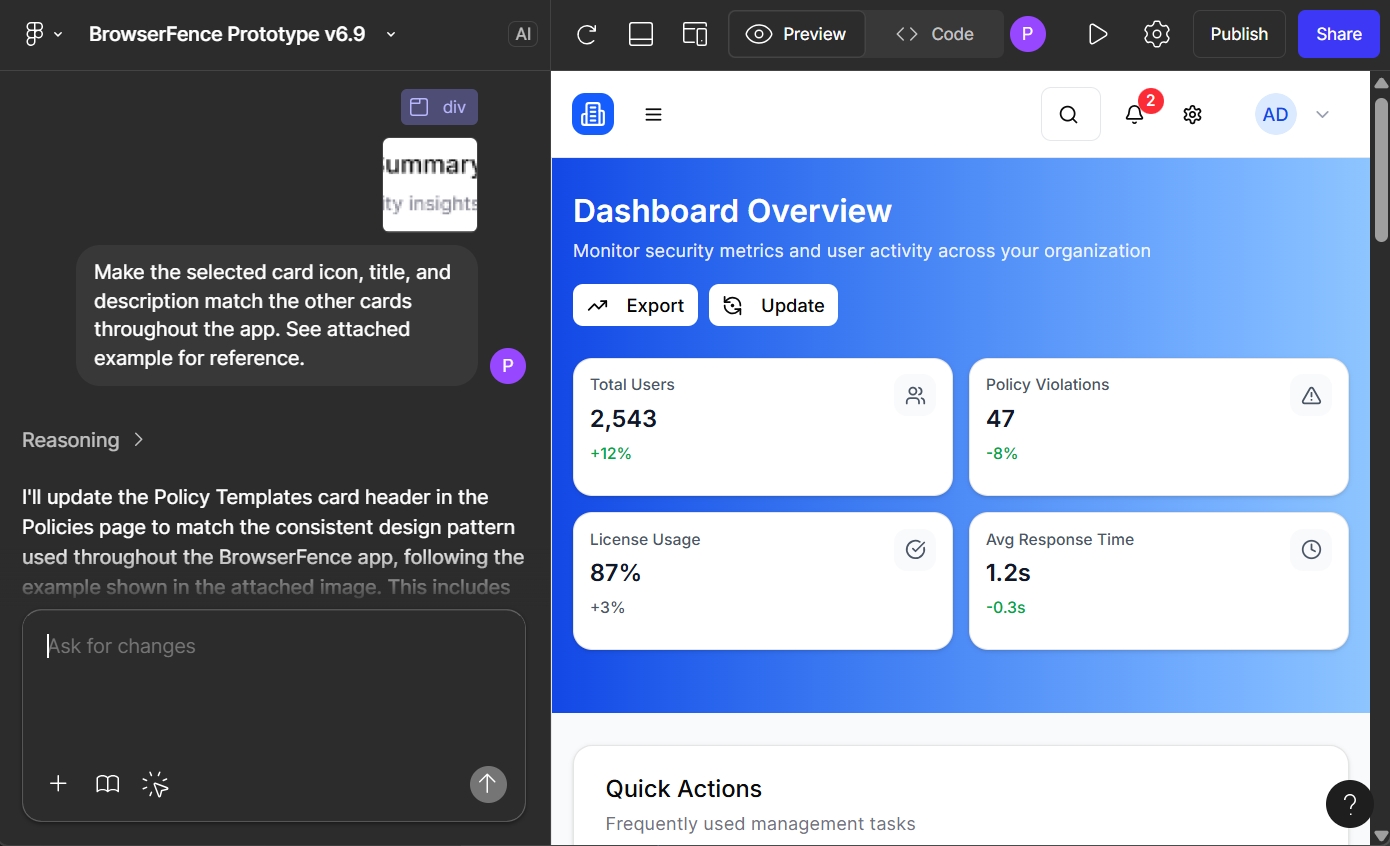Open settings gear in top toolbar
The image size is (1390, 846).
[1156, 35]
